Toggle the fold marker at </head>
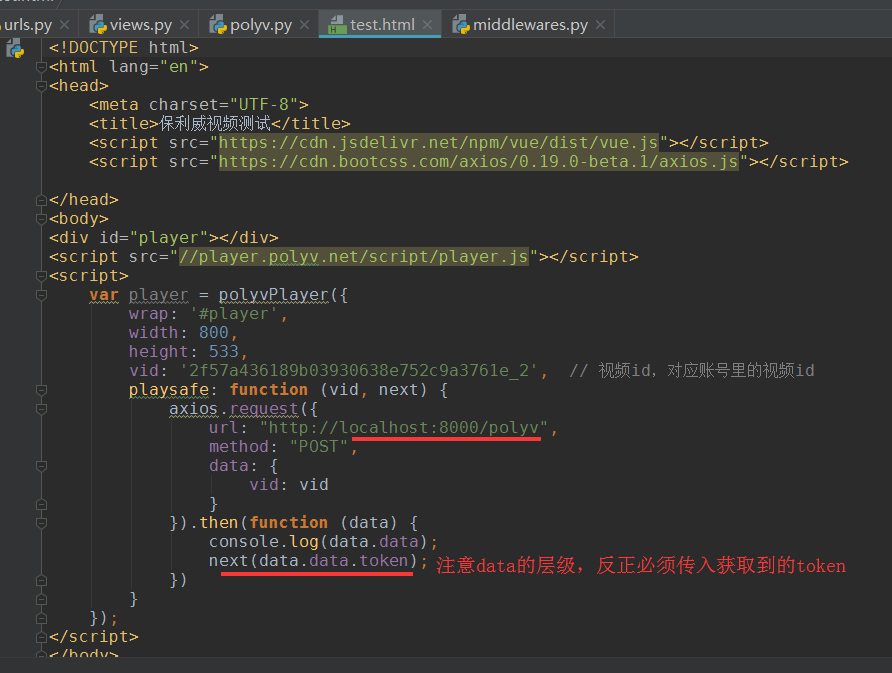This screenshot has width=892, height=673. point(41,200)
